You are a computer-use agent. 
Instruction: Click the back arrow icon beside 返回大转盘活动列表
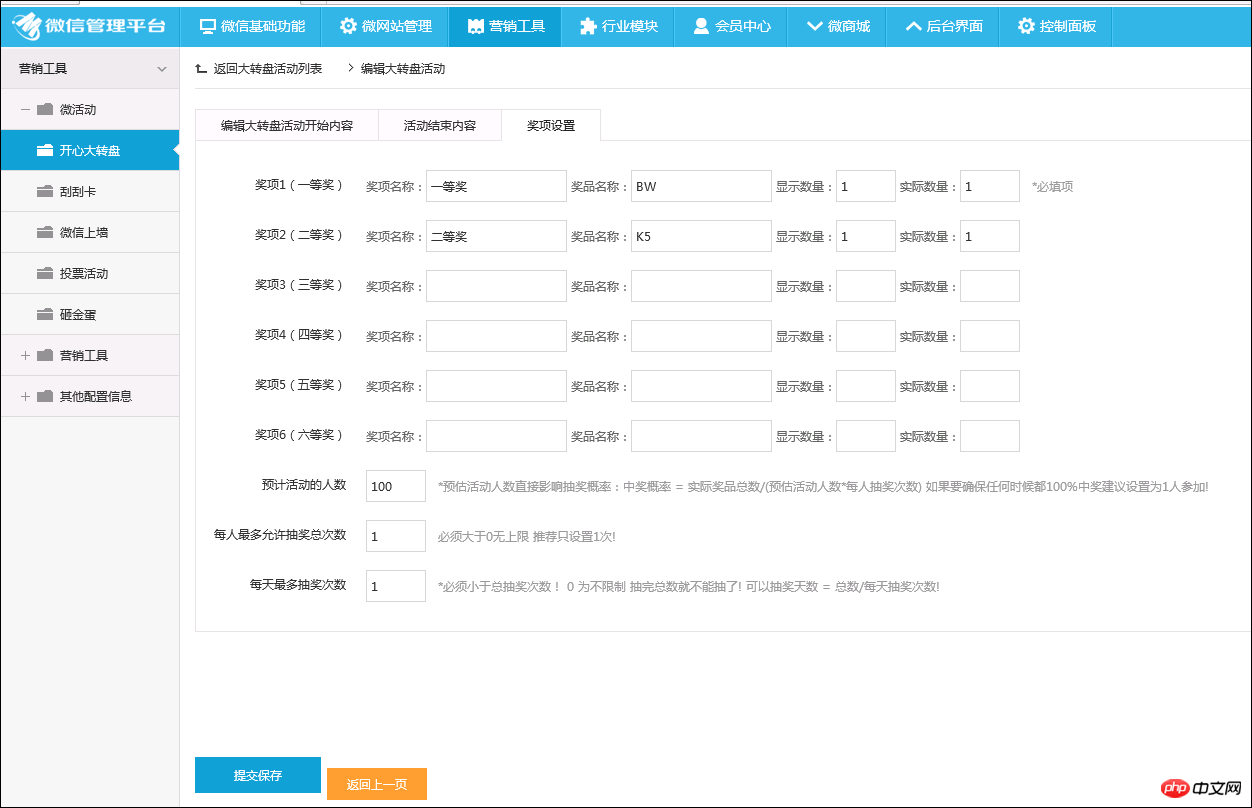pos(201,69)
